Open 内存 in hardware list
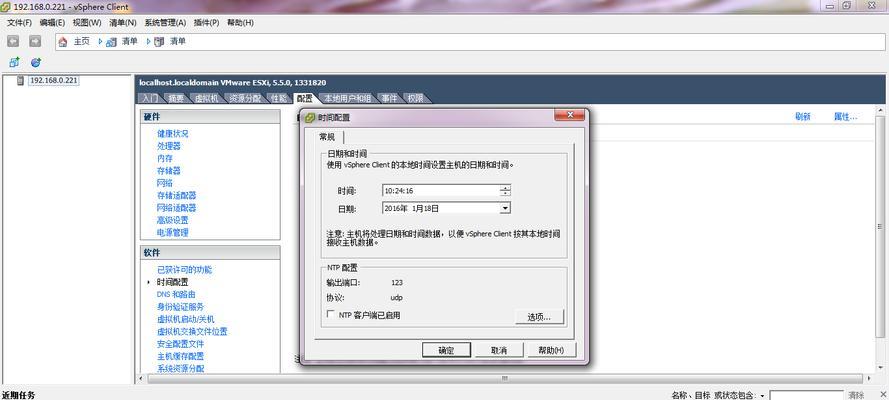The height and width of the screenshot is (400, 889). [x=165, y=159]
